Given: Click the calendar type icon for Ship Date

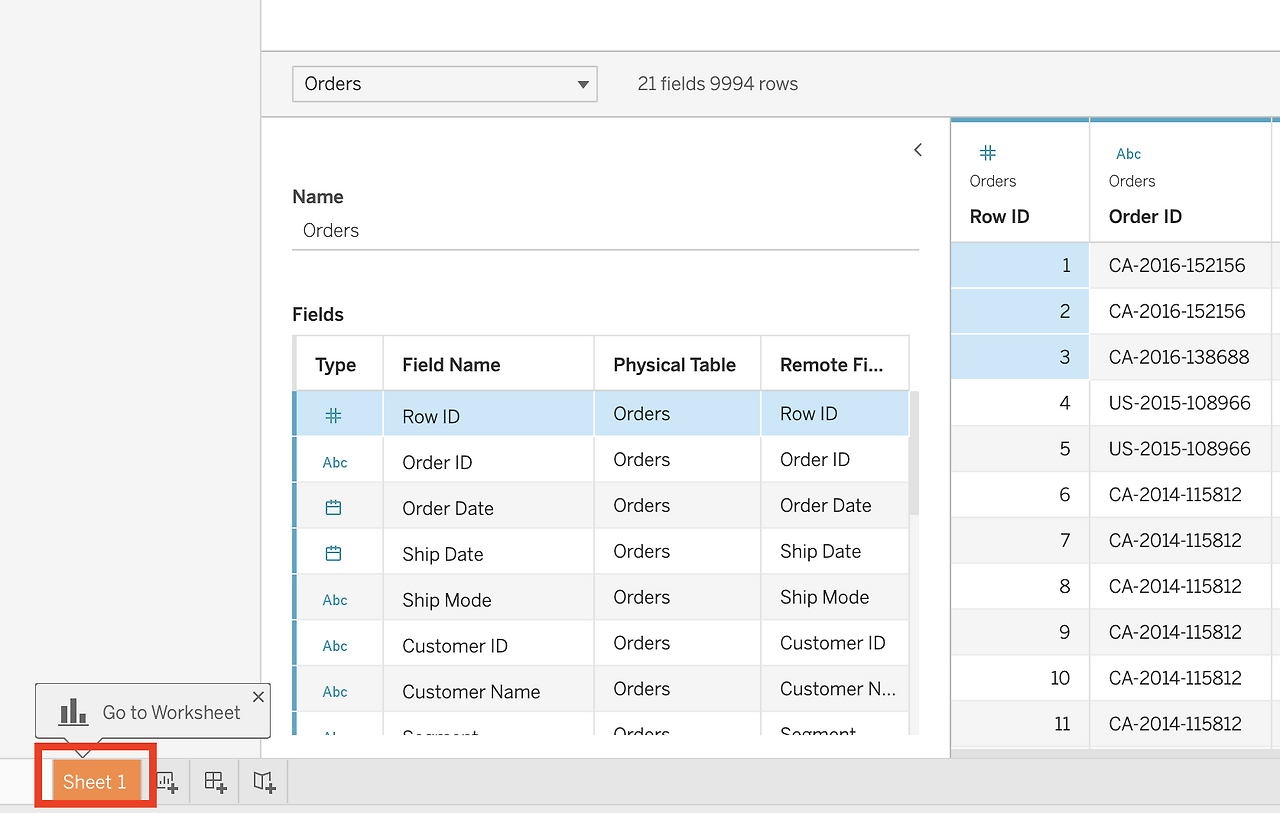Looking at the screenshot, I should tap(334, 554).
